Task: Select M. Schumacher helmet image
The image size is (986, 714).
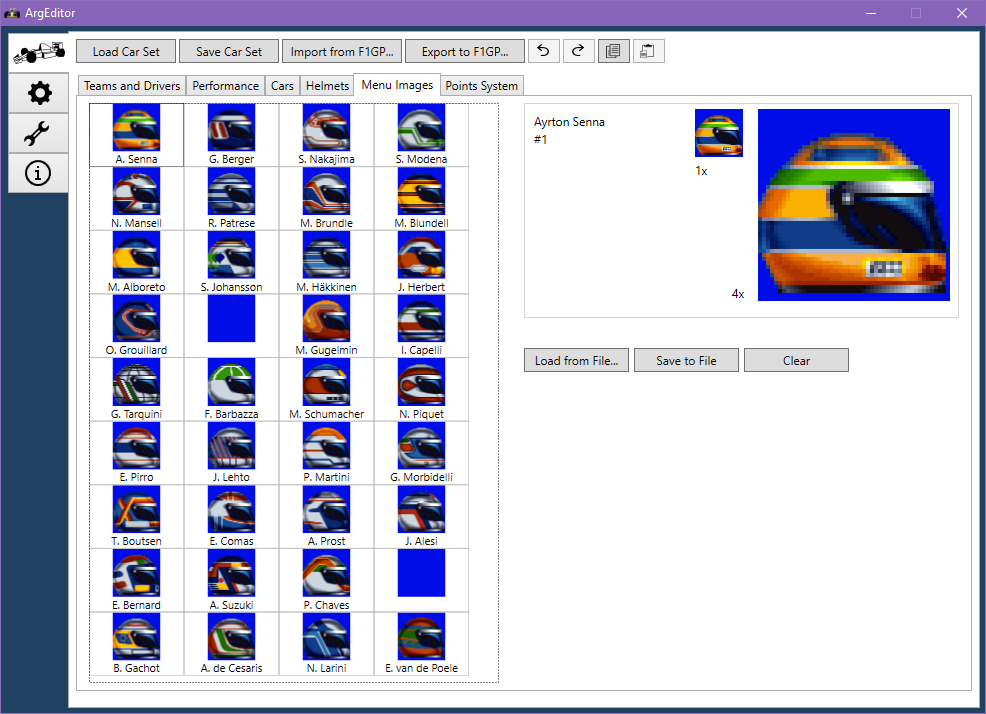Action: coord(326,382)
